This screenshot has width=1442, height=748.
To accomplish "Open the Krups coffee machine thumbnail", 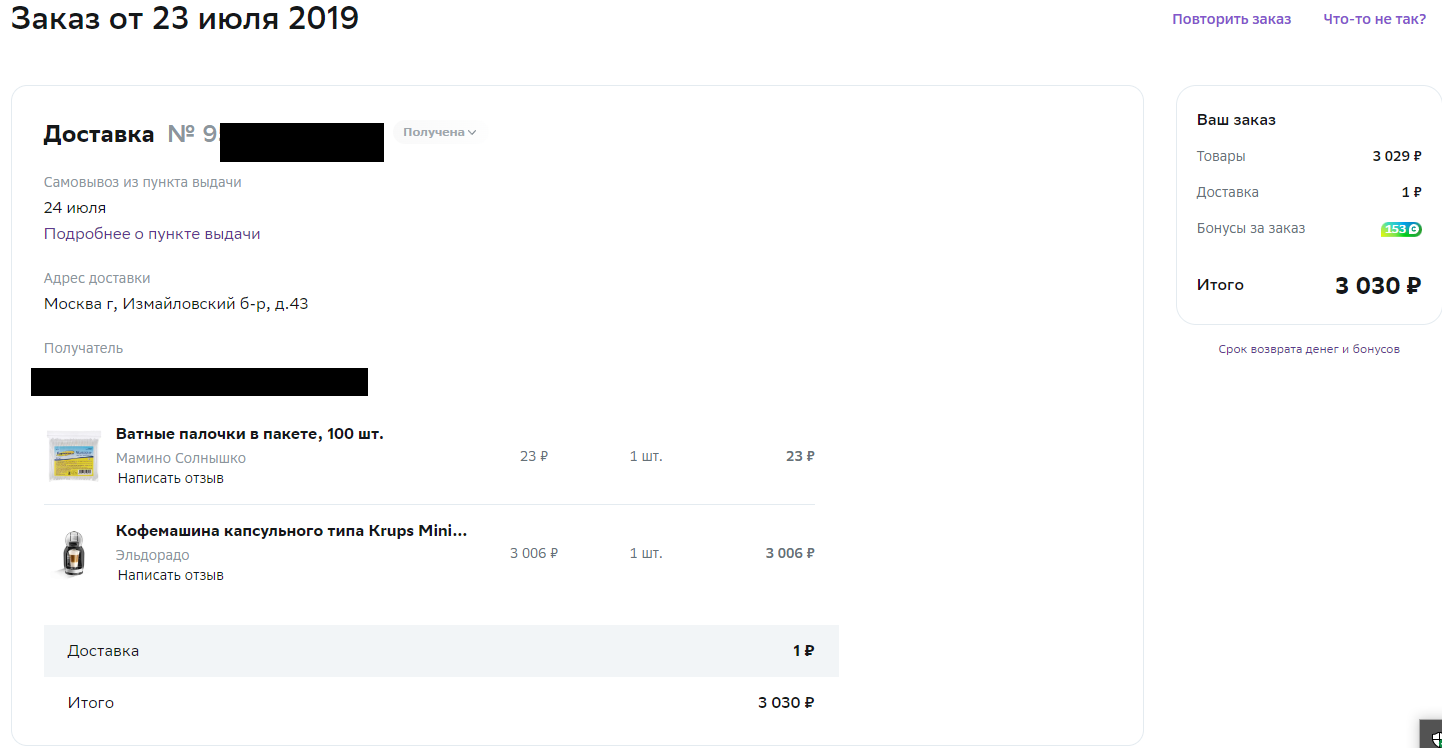I will point(74,553).
